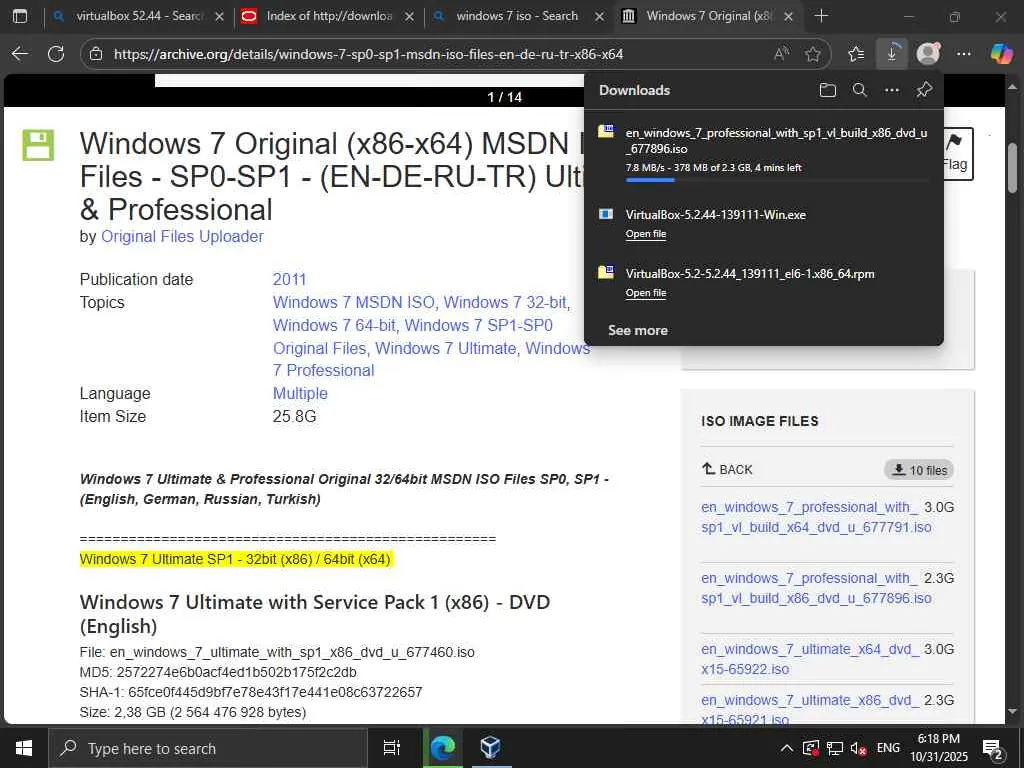1024x768 pixels.
Task: Click the page vertical scrollbar thumb
Action: [1013, 167]
